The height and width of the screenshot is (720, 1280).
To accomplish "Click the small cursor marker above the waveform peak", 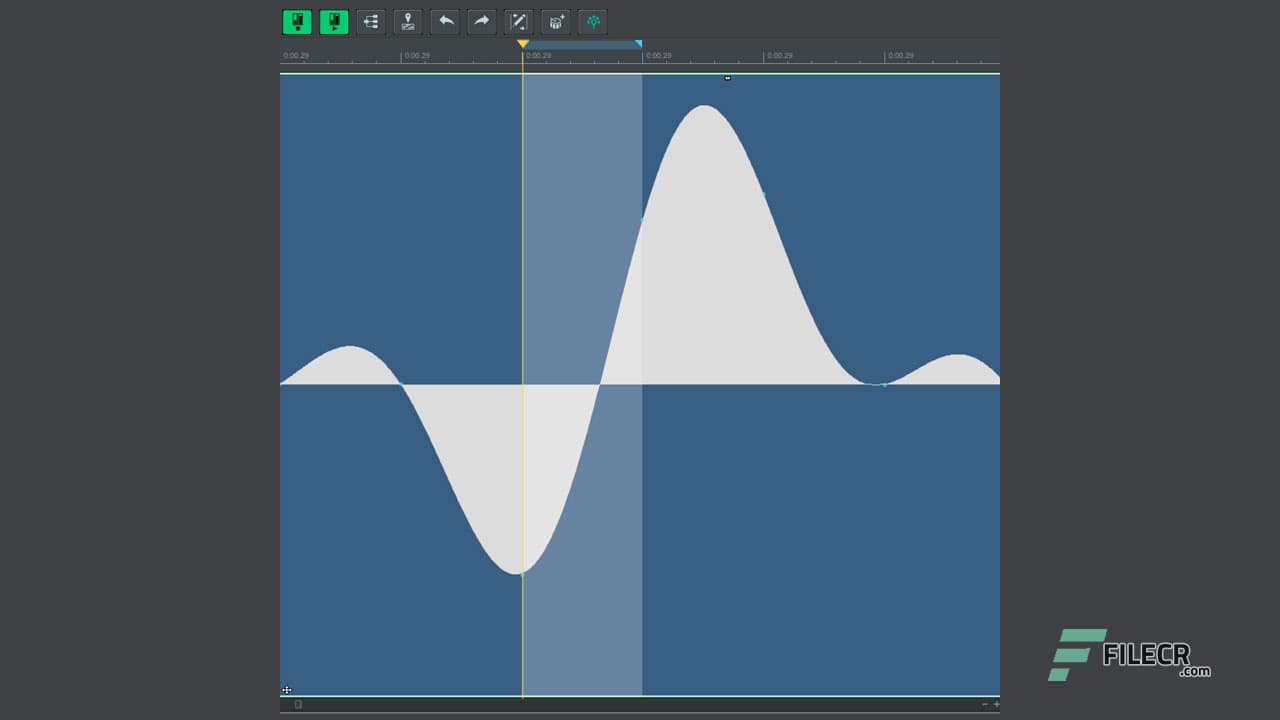I will pos(727,78).
